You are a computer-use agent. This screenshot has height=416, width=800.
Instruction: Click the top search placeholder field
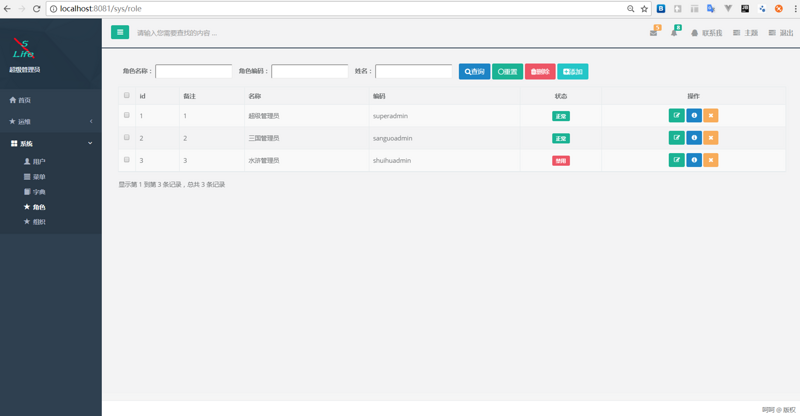tap(177, 33)
